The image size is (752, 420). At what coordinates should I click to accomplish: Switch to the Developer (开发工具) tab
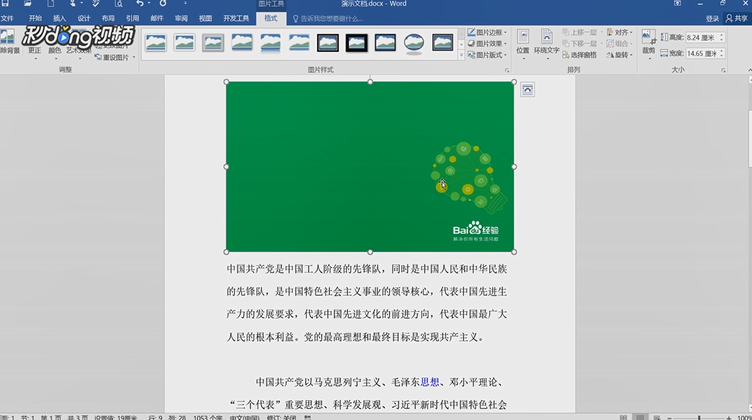pyautogui.click(x=236, y=18)
